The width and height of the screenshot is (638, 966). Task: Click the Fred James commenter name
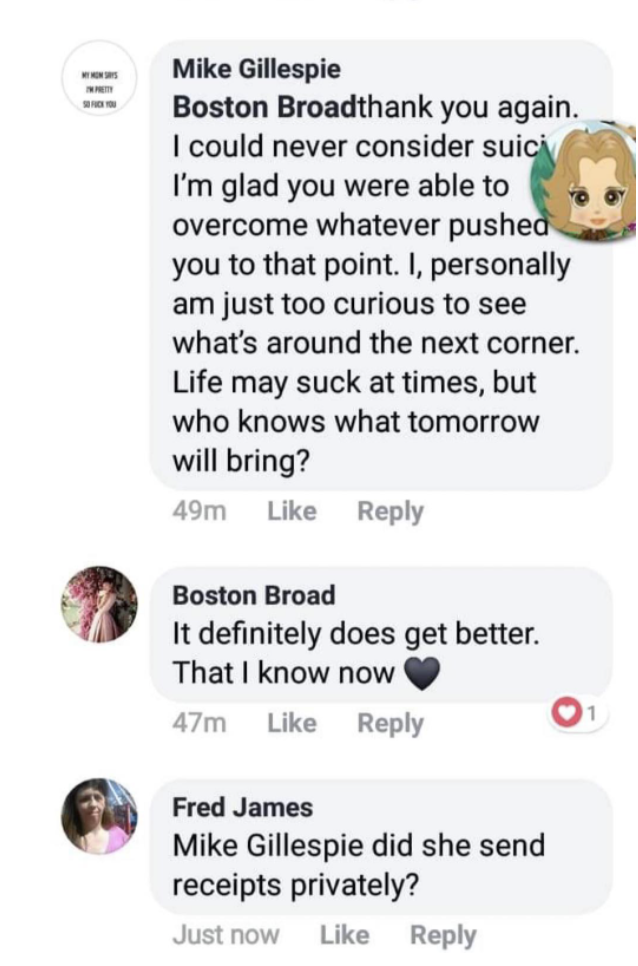pyautogui.click(x=243, y=807)
